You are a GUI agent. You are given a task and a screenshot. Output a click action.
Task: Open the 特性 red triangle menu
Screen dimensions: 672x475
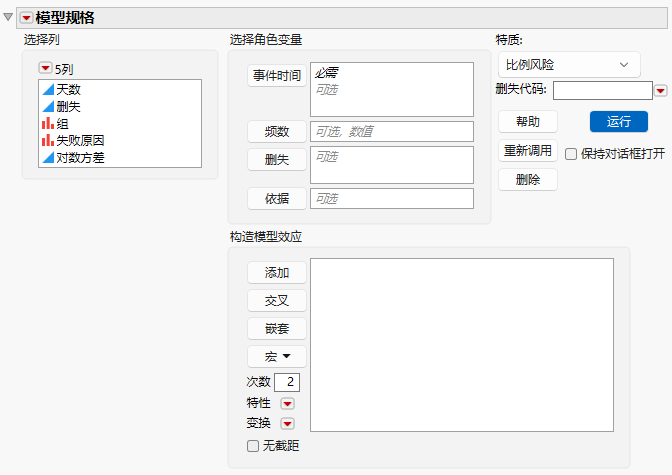(x=287, y=403)
